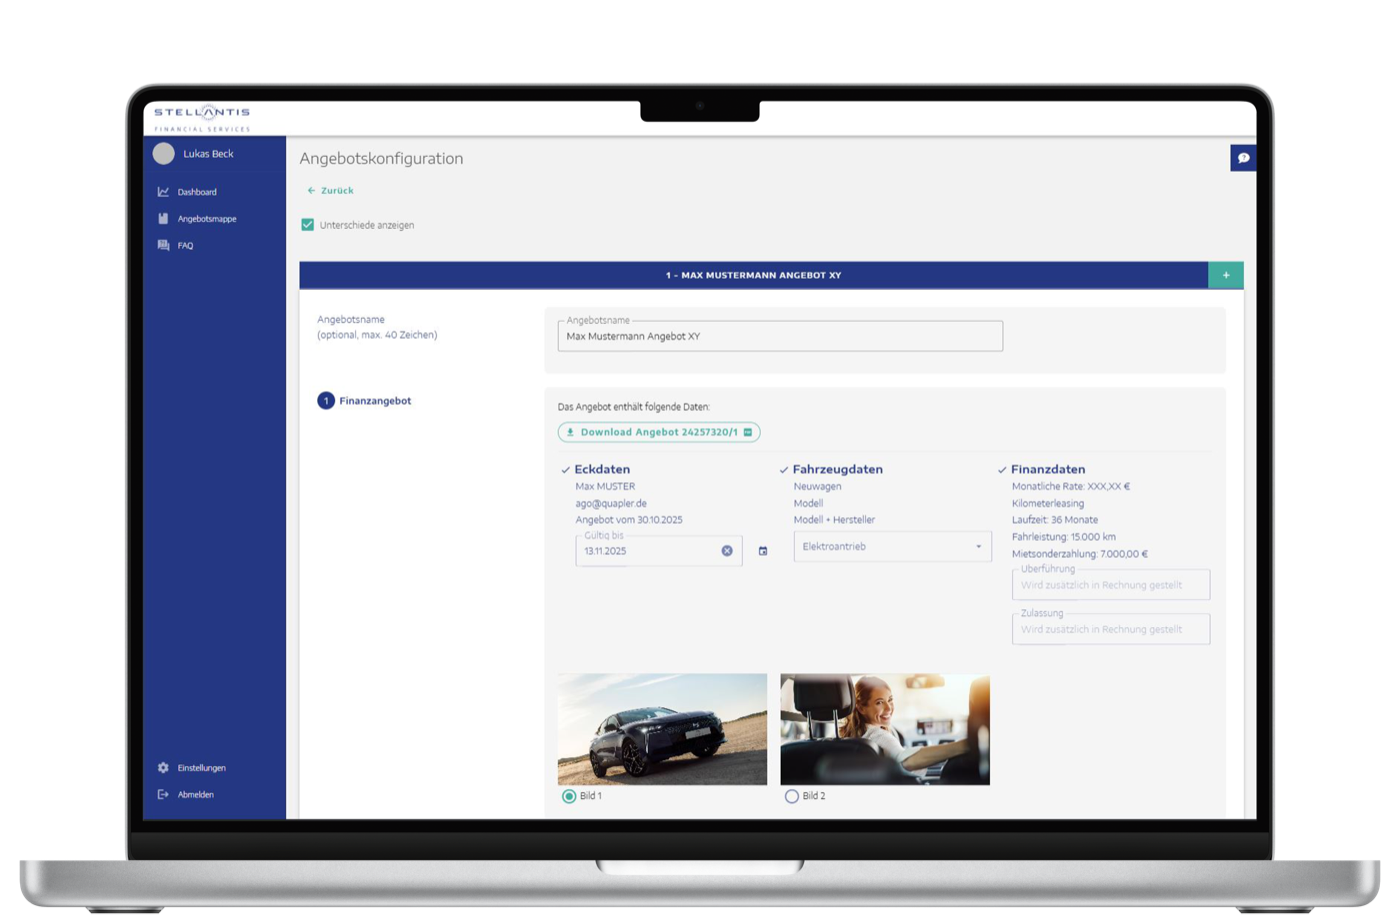1400x922 pixels.
Task: Open Einstellungen in sidebar
Action: click(202, 768)
